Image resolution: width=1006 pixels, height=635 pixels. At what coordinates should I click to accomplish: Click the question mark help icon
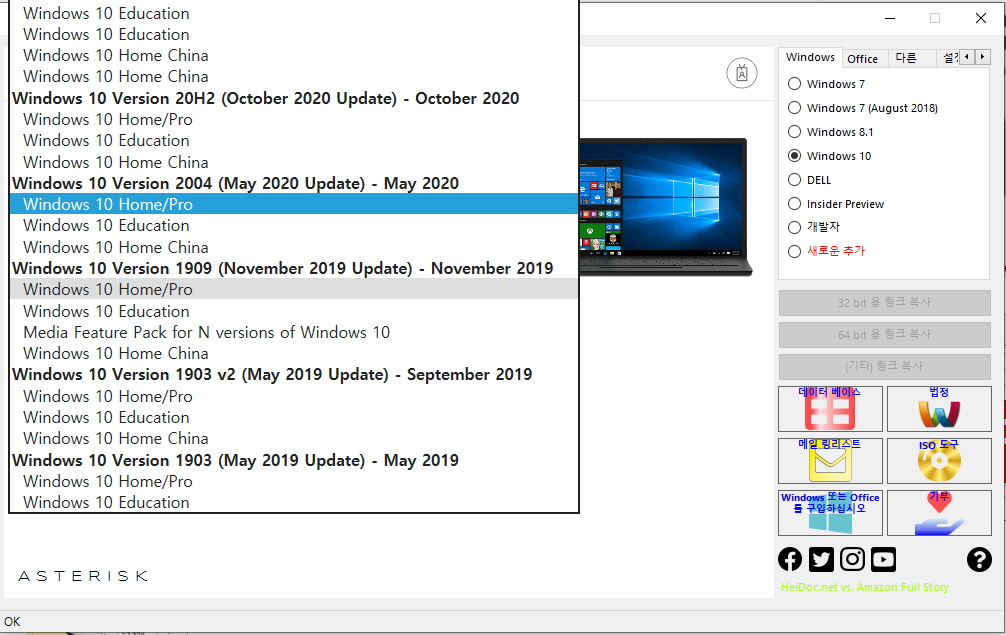[979, 559]
